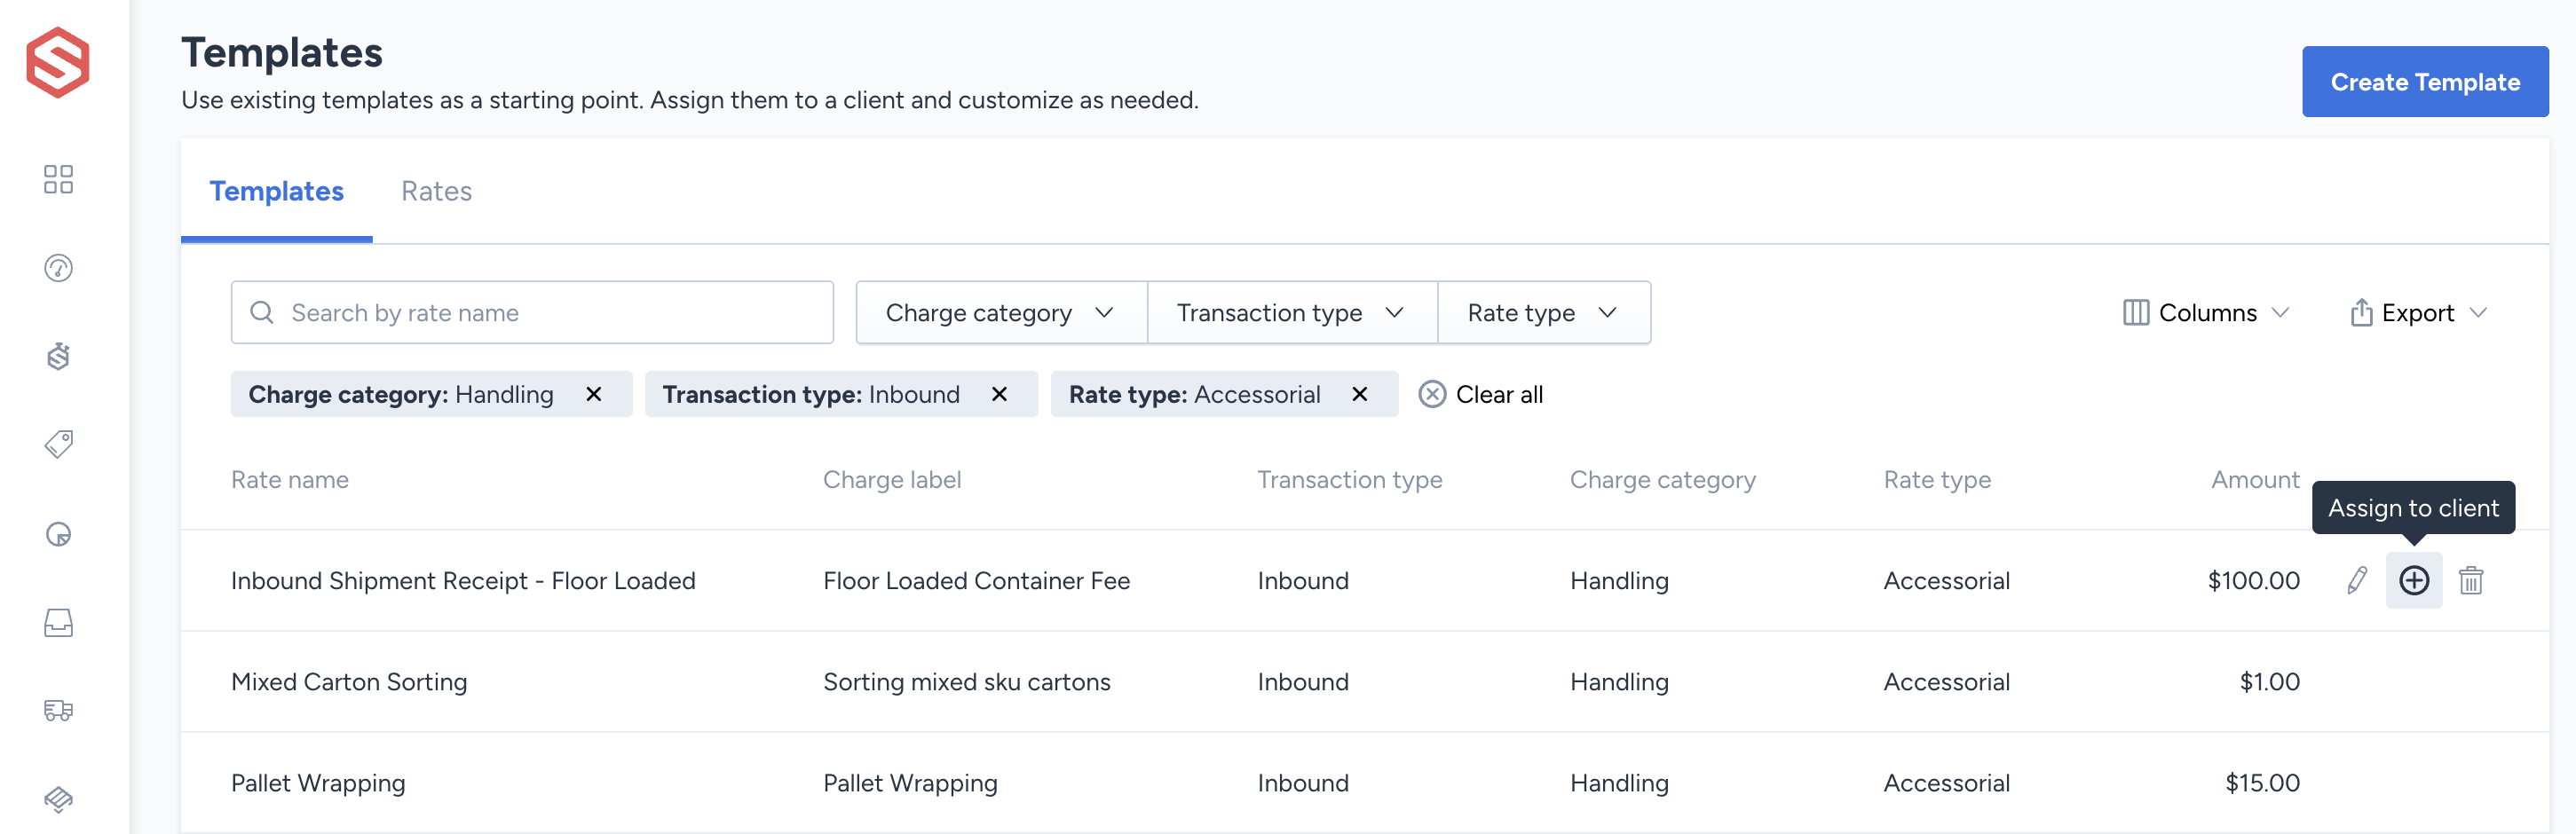This screenshot has height=834, width=2576.
Task: Click the red hexagon app logo
Action: click(x=58, y=62)
